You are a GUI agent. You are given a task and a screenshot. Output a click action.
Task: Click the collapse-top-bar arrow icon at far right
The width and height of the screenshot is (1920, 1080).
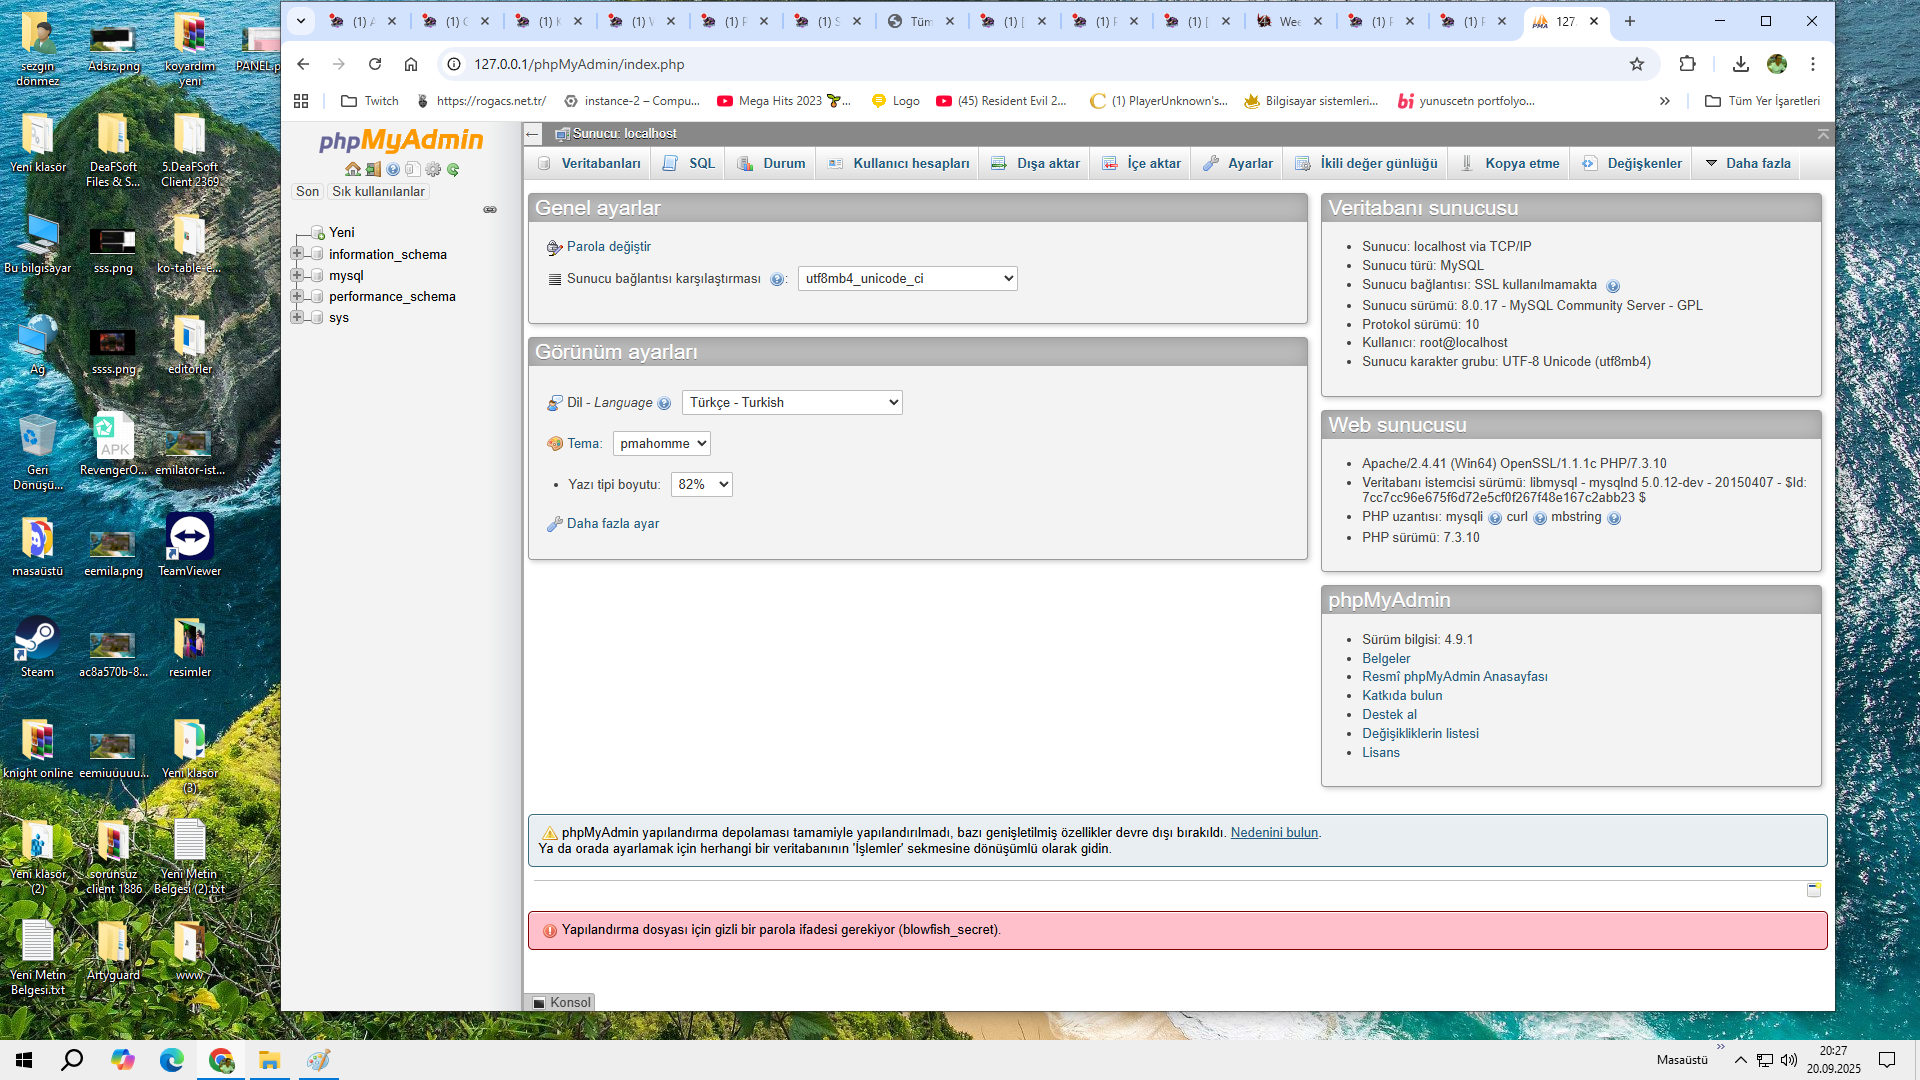[x=1823, y=134]
